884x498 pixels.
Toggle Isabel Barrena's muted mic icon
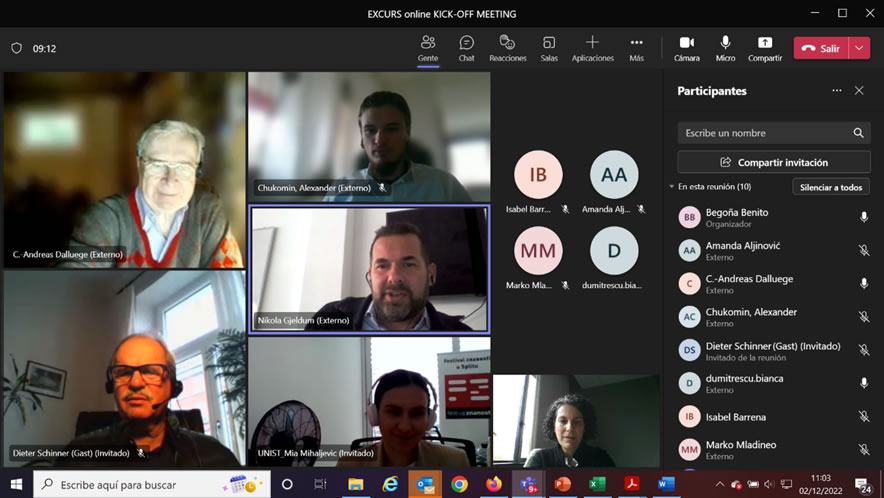coord(864,417)
